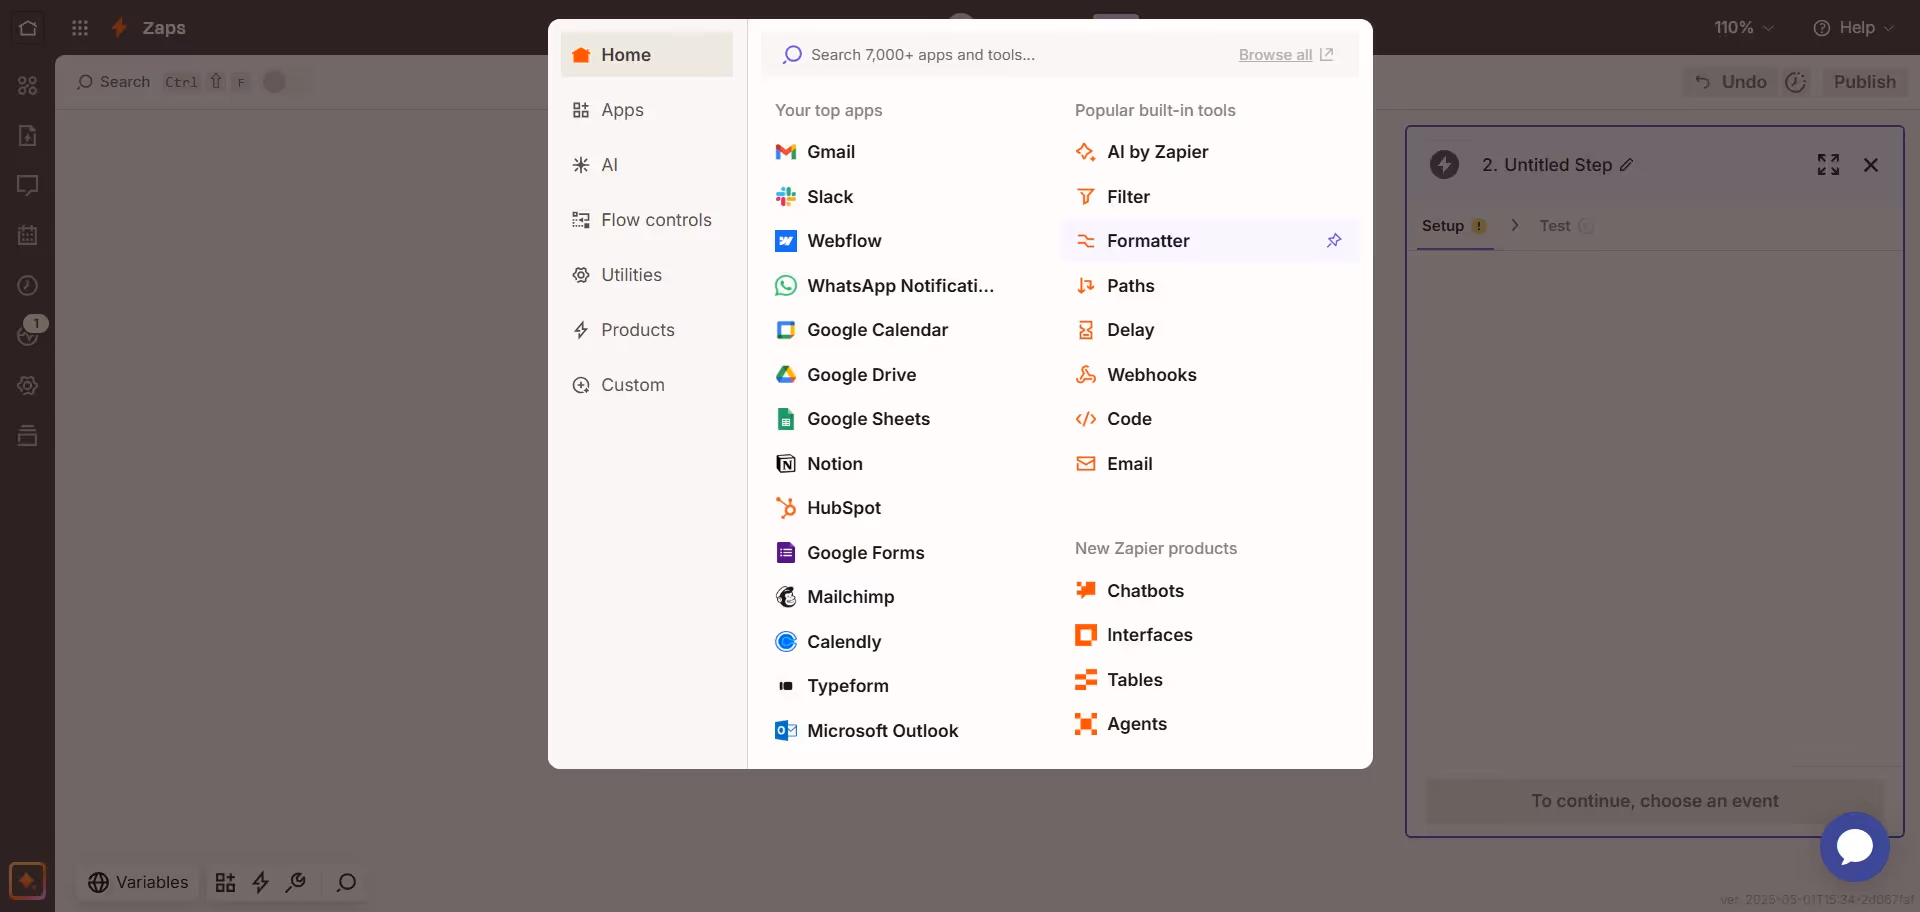Select WhatsApp Notifications app
This screenshot has width=1920, height=912.
(x=884, y=286)
